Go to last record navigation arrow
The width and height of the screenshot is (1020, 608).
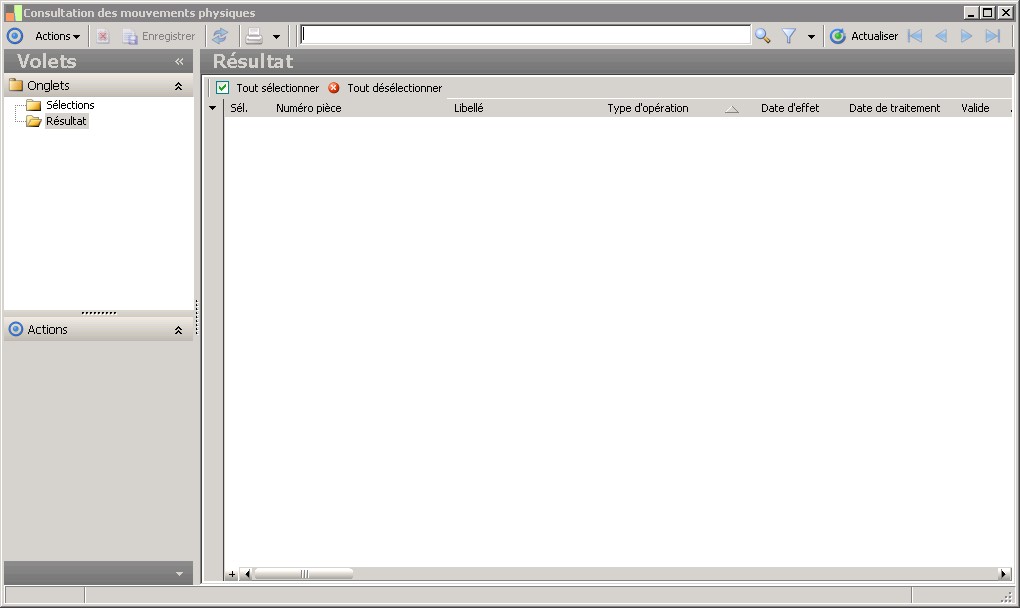[x=993, y=36]
